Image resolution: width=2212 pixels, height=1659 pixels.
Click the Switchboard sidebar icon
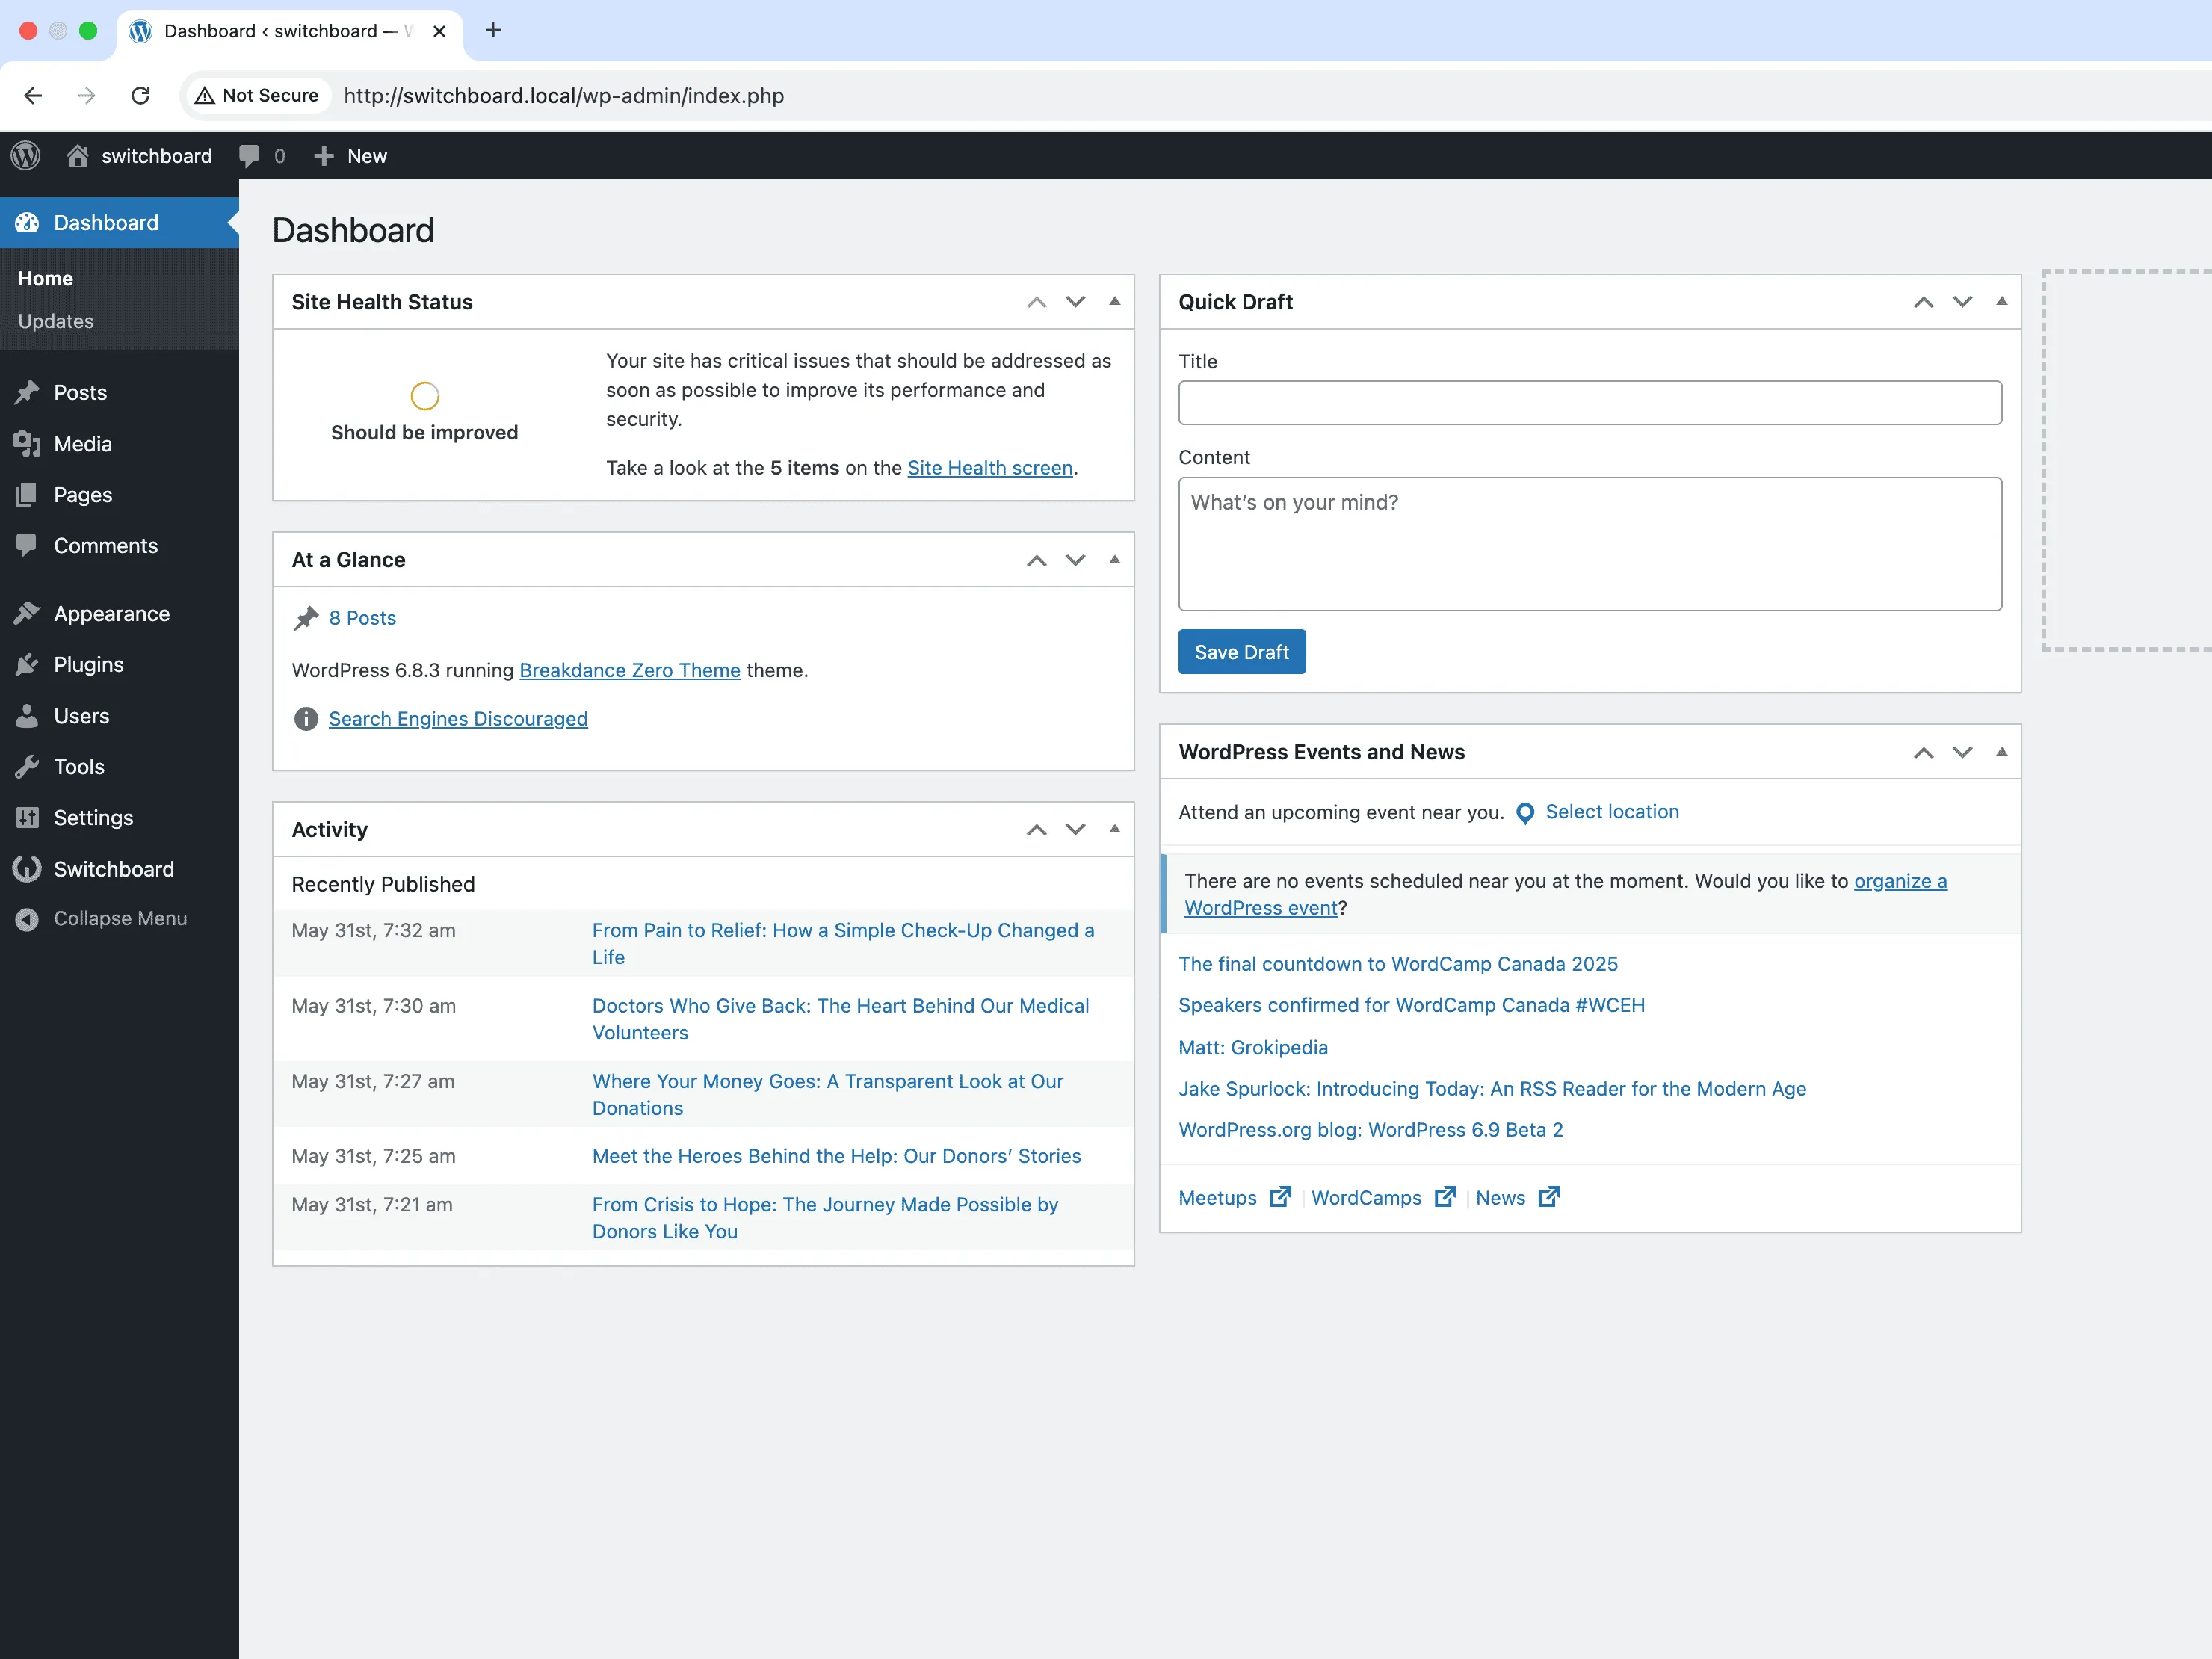coord(28,868)
